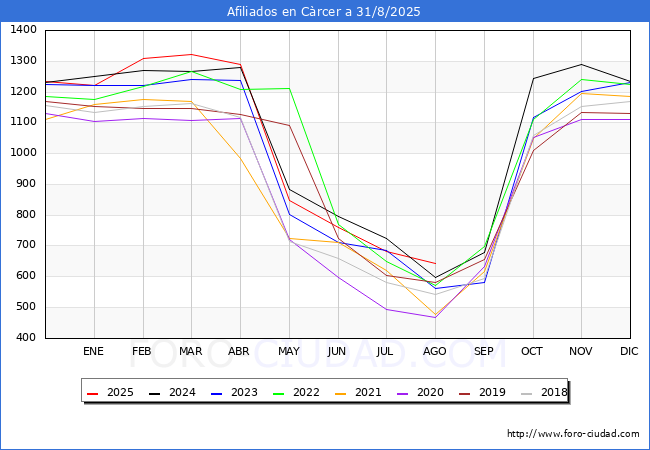Screen dimensions: 650x450
Task: Select the 2020 legend label
Action: 430,392
